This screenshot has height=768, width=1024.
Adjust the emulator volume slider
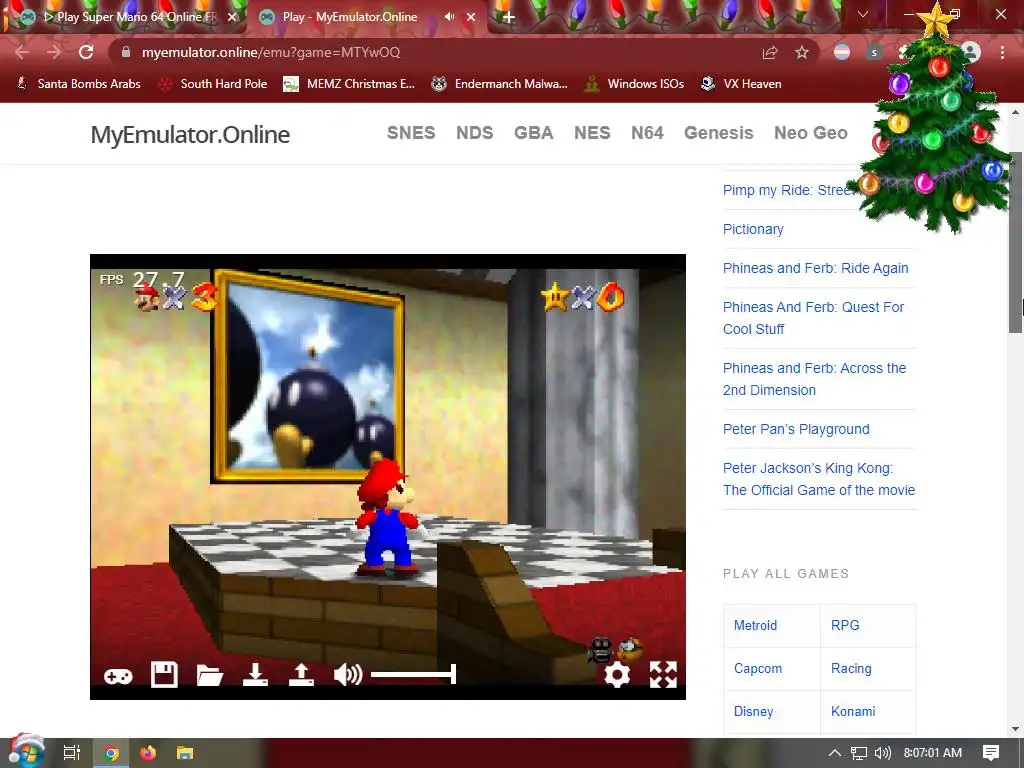pos(413,674)
